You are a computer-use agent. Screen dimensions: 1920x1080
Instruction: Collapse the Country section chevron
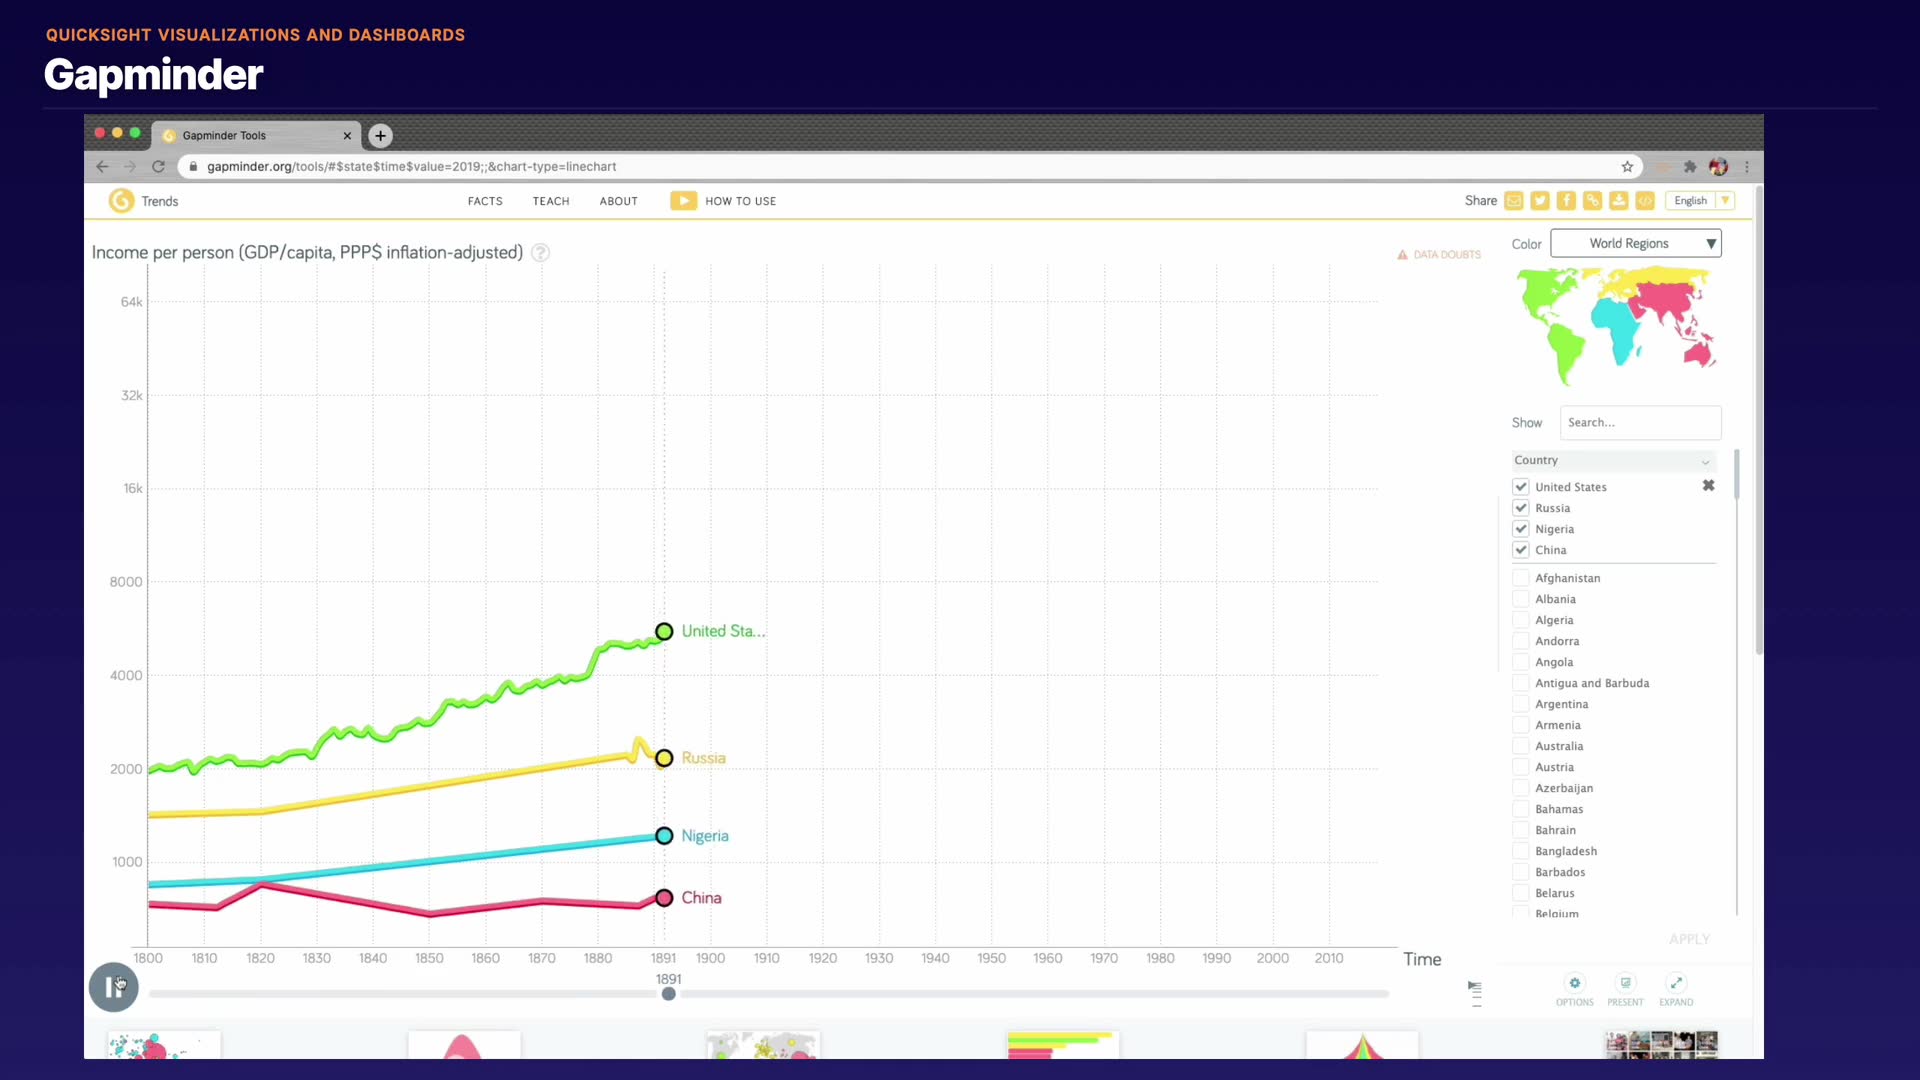coord(1705,461)
